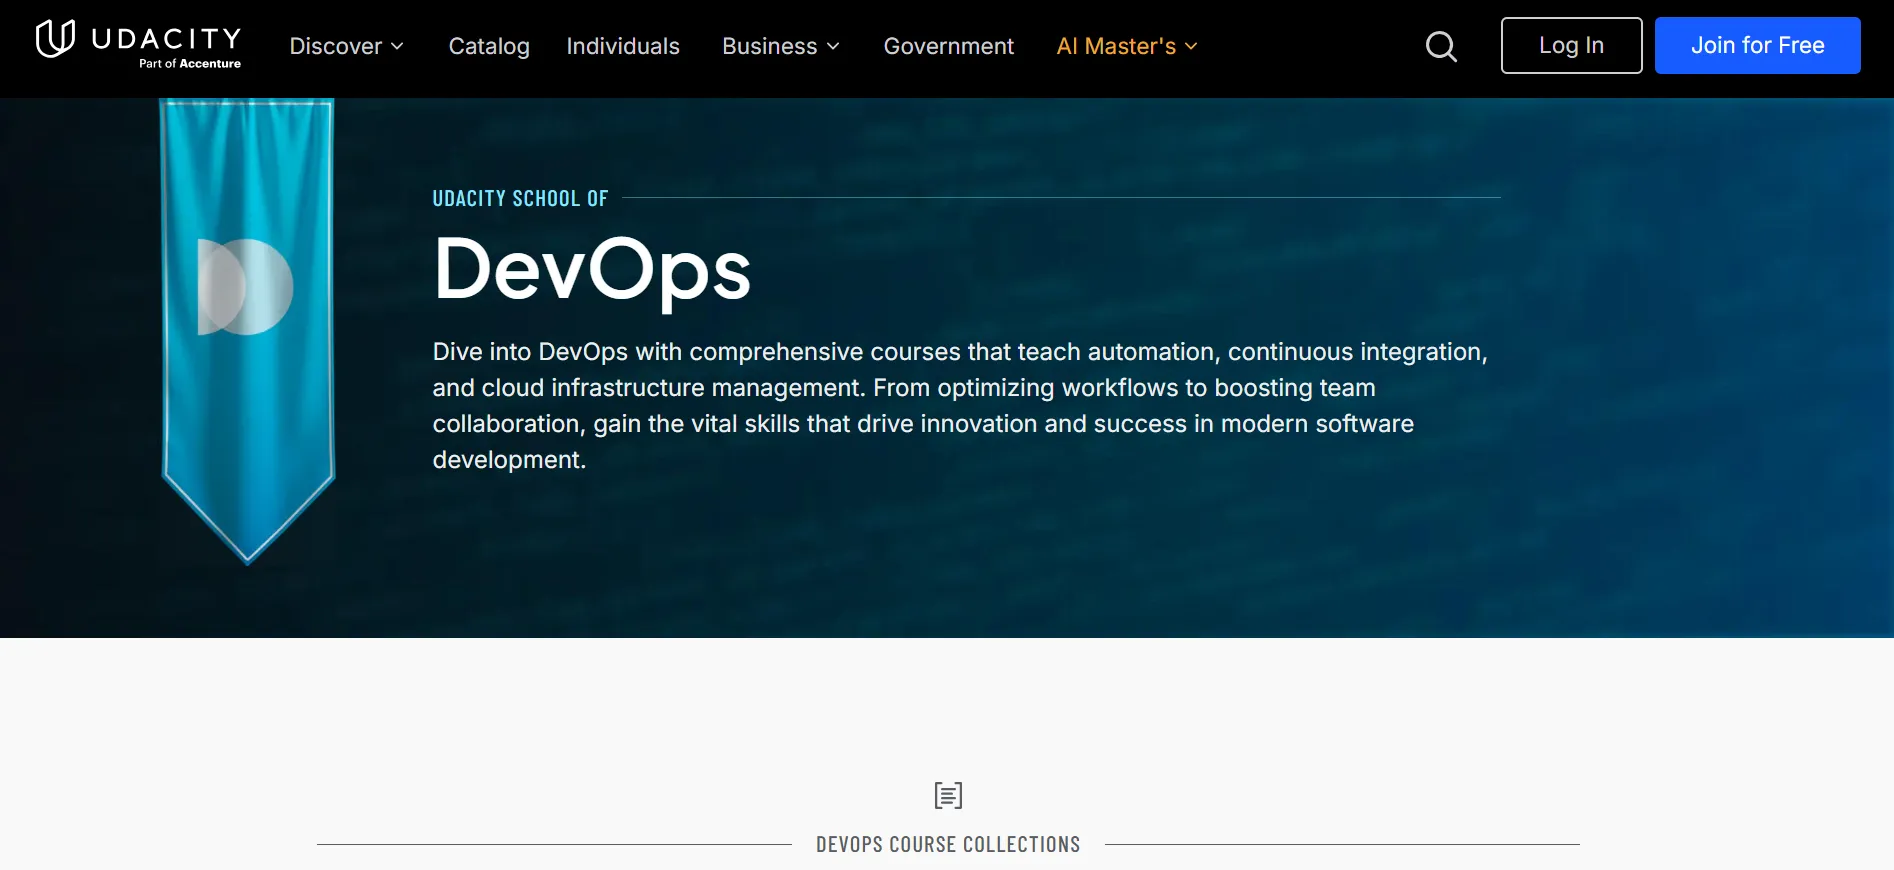Open the Government page

[948, 46]
